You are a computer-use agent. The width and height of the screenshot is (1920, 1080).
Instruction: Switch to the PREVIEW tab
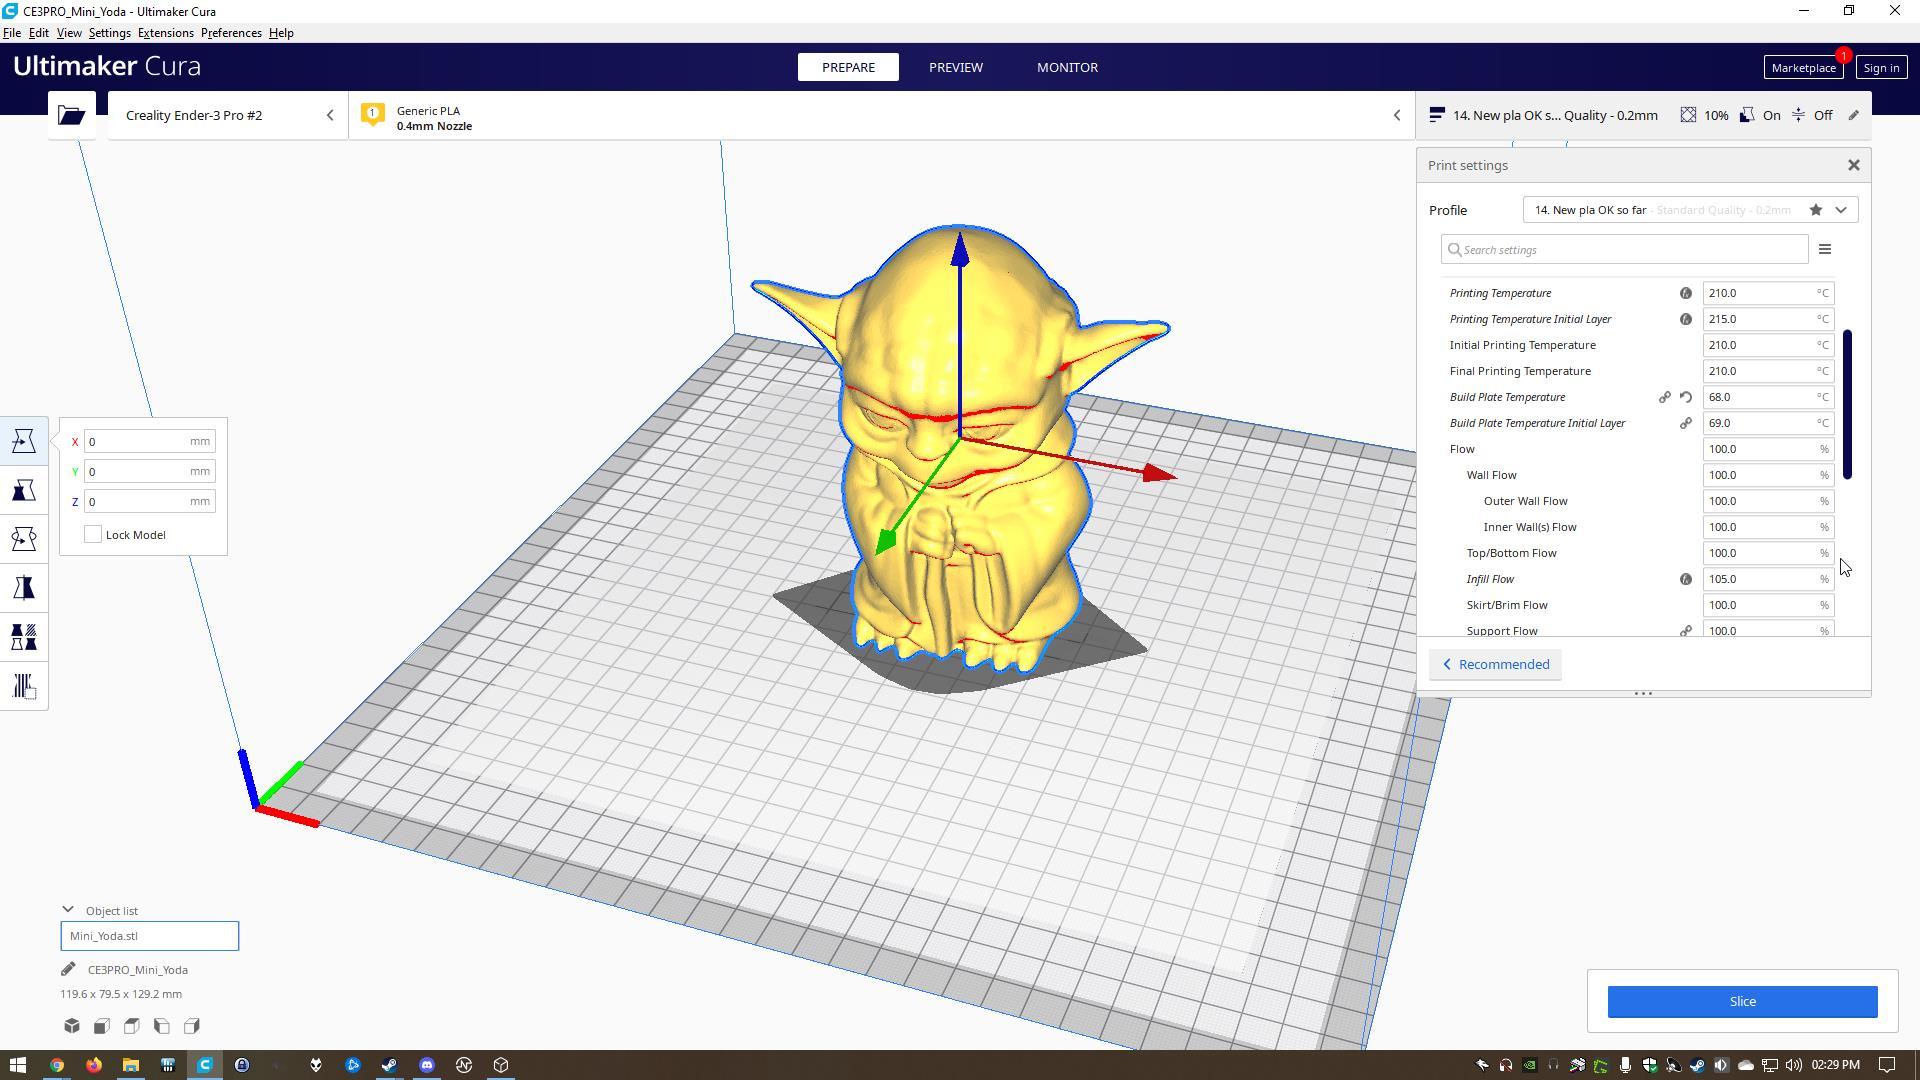pyautogui.click(x=955, y=67)
